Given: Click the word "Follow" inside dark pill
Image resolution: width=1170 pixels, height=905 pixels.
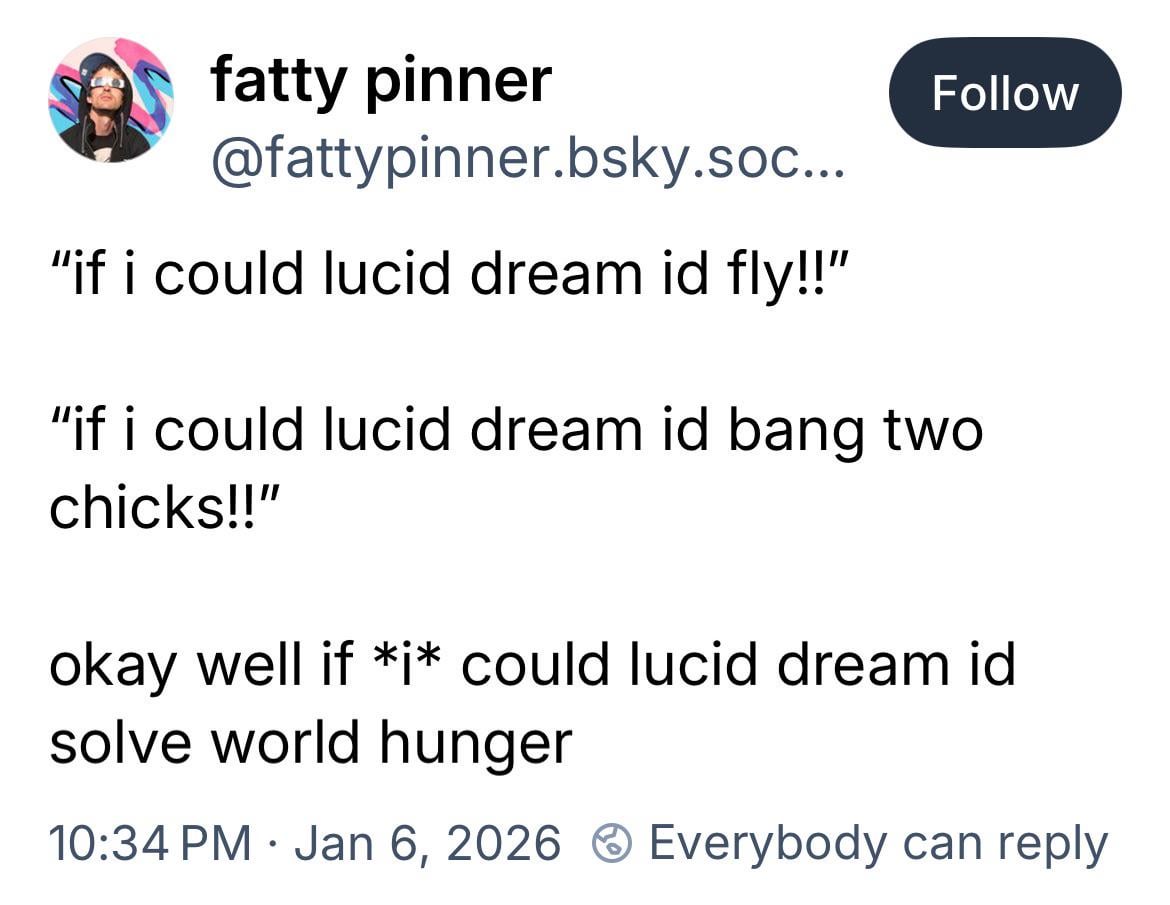Looking at the screenshot, I should point(1005,93).
